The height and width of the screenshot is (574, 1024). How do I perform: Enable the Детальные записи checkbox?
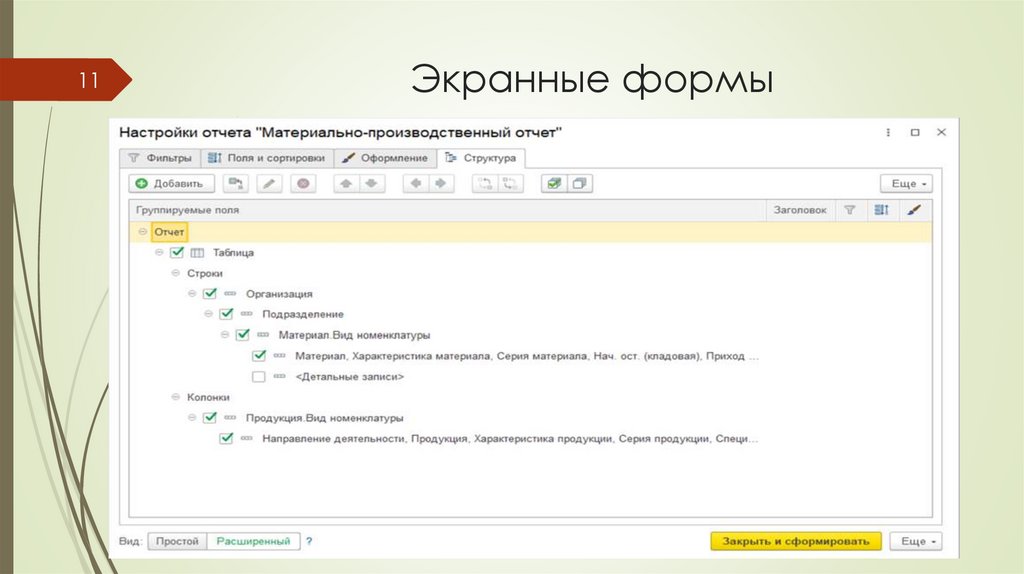(258, 377)
